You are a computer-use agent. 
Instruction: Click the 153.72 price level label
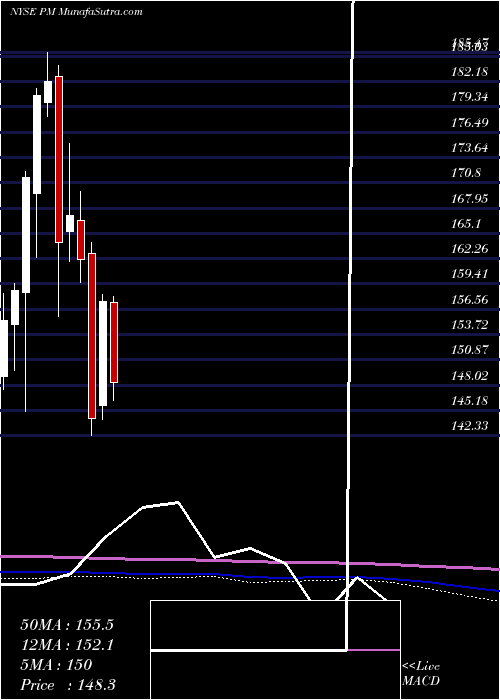pos(470,325)
